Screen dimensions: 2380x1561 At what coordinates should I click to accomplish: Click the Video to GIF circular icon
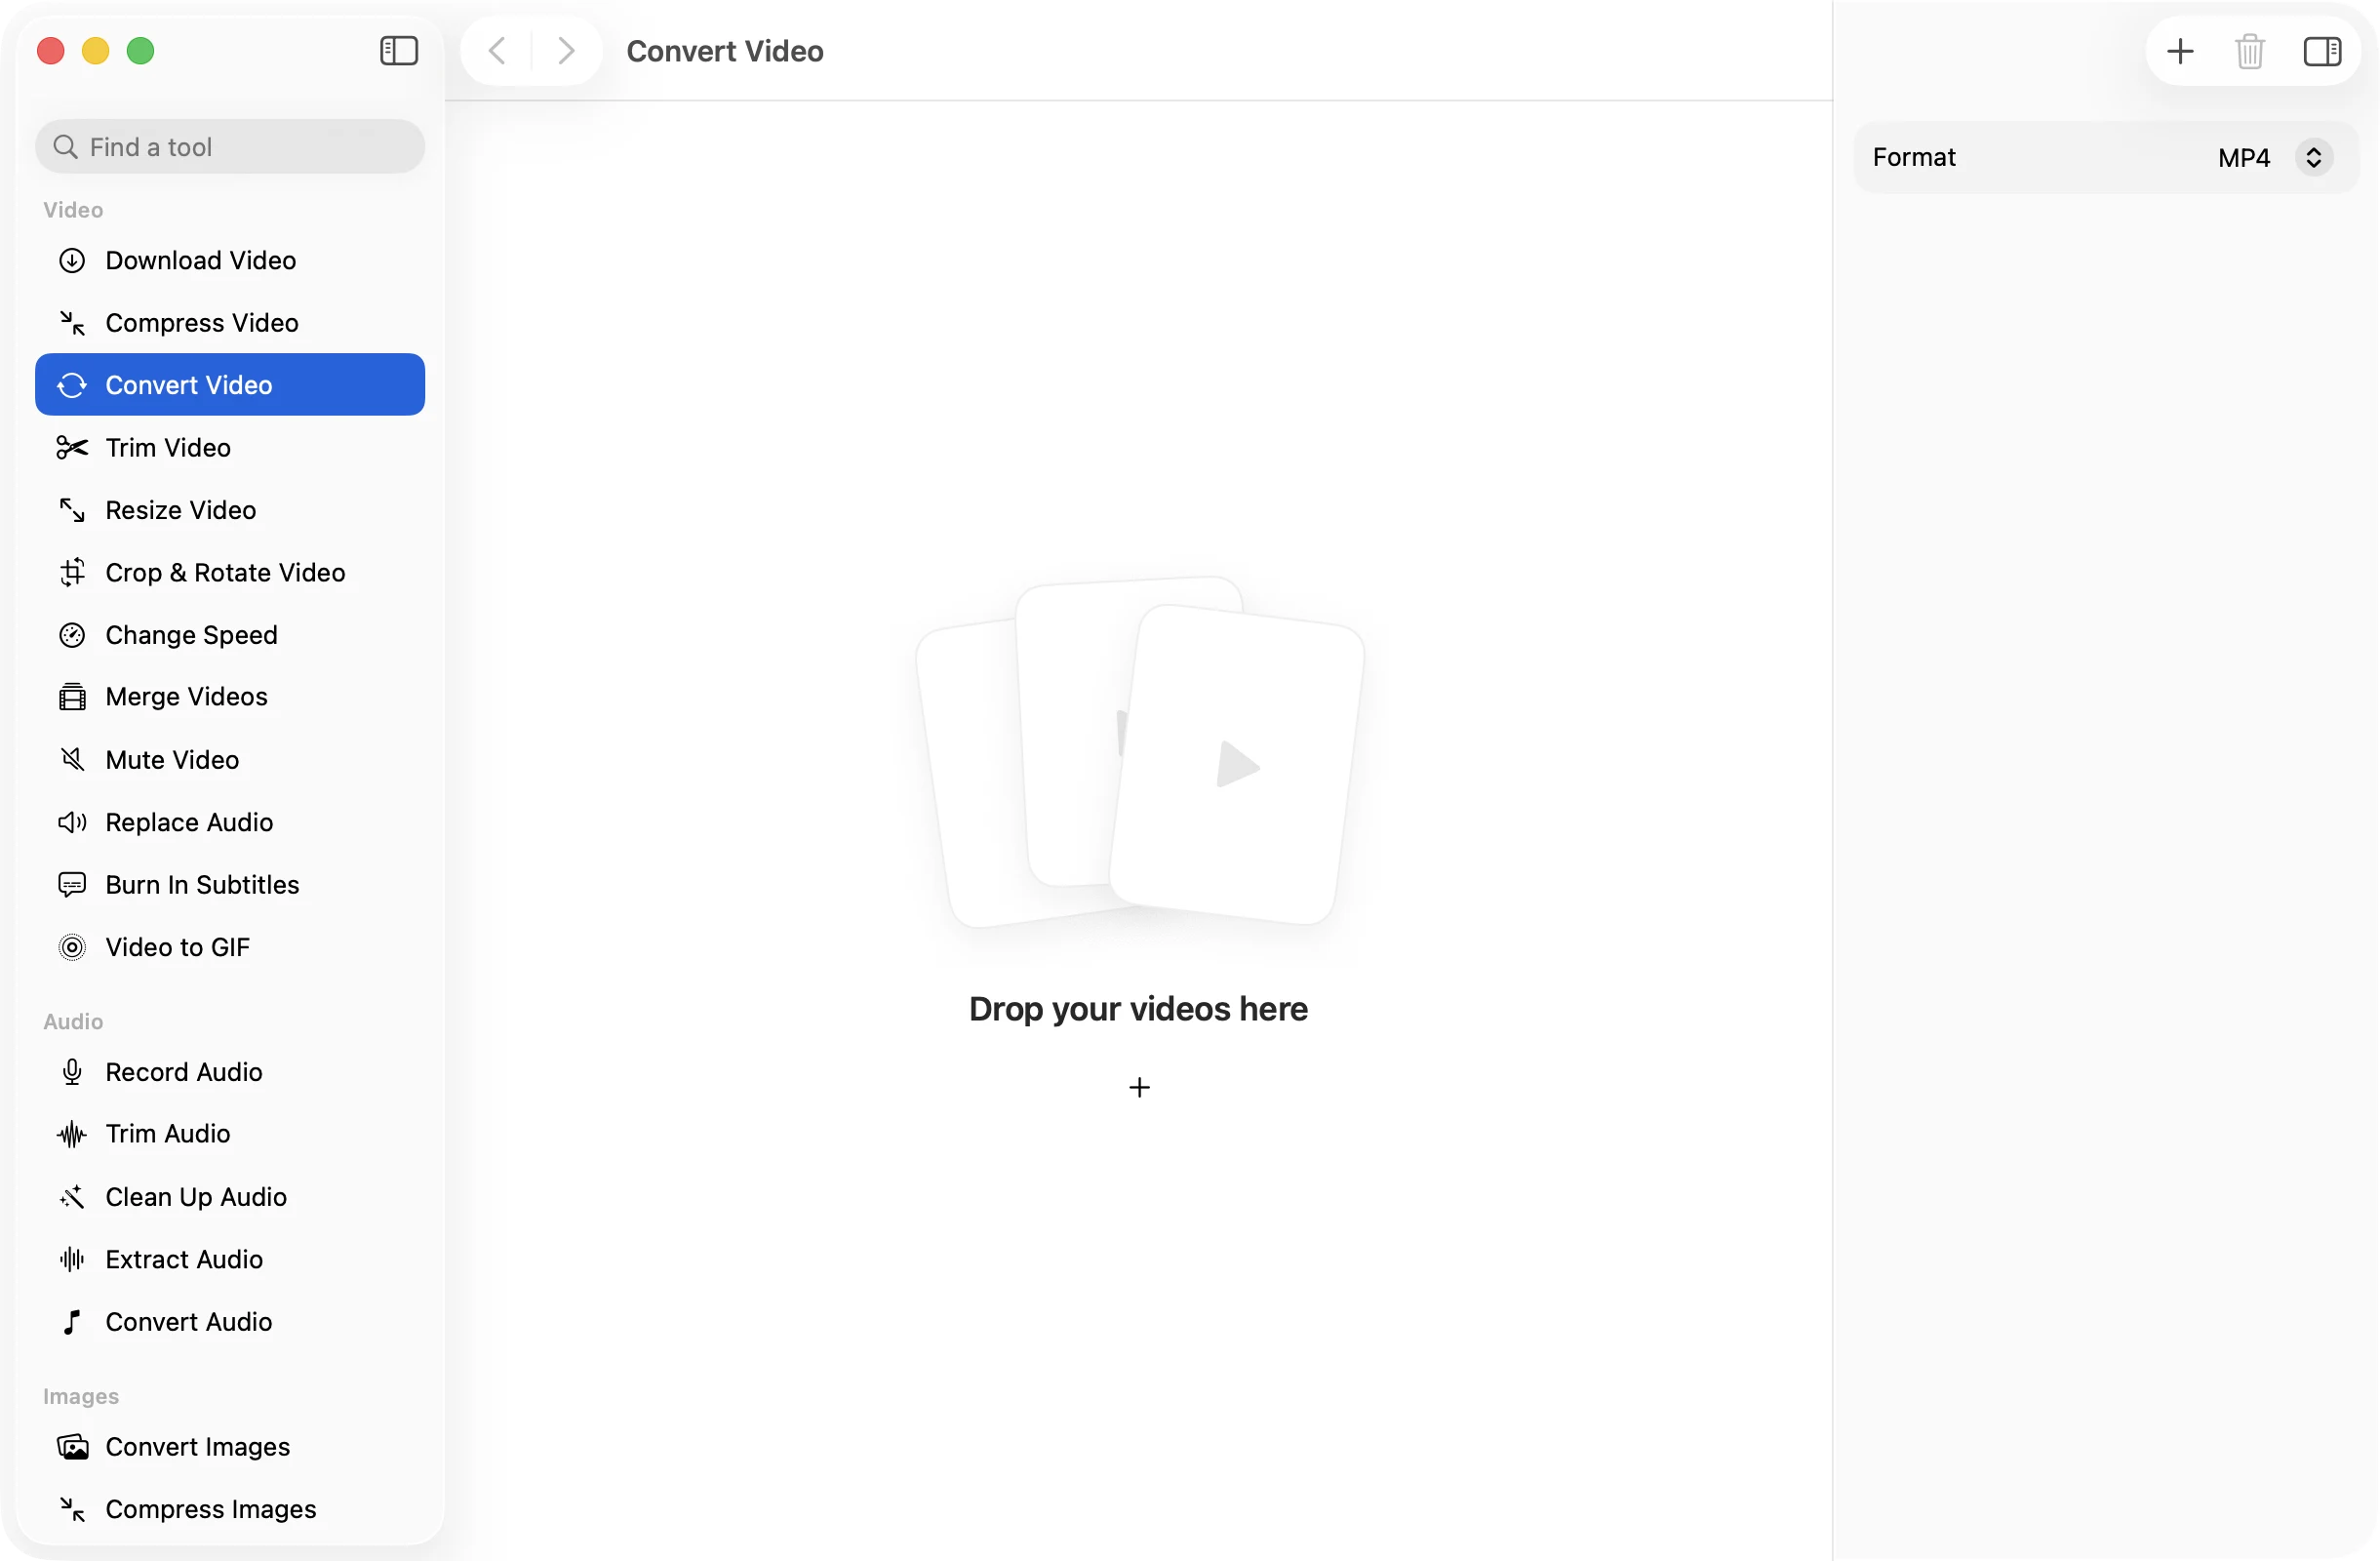click(72, 947)
